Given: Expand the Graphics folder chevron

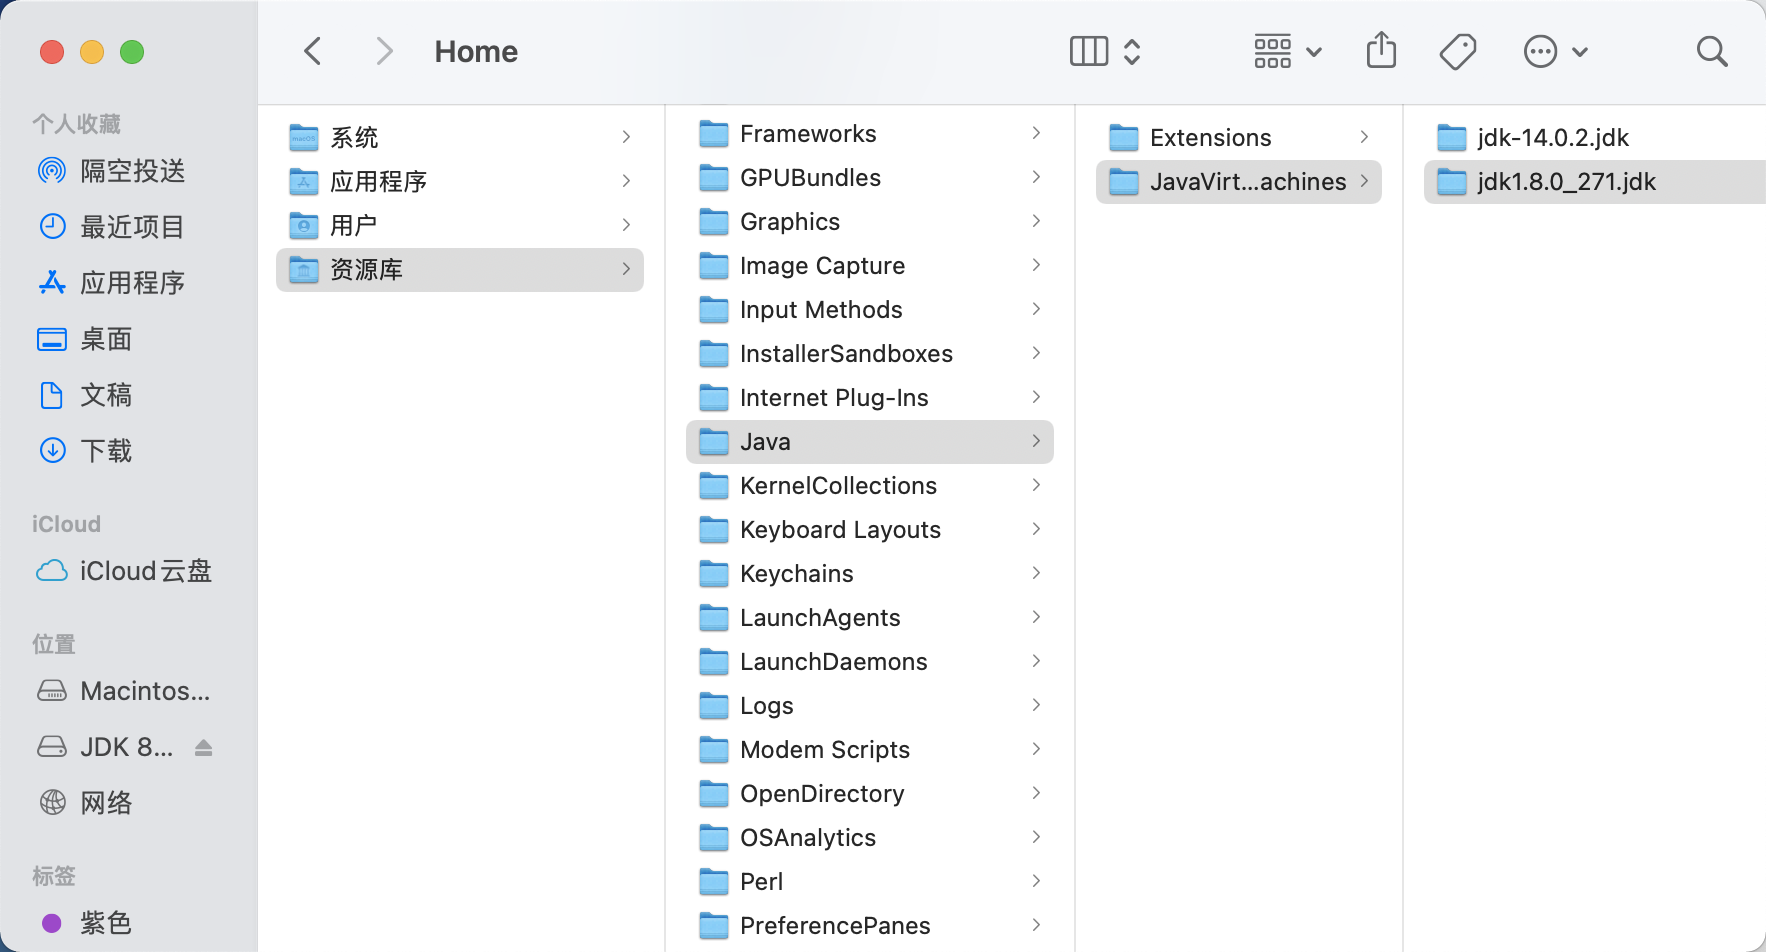Looking at the screenshot, I should click(x=1036, y=221).
